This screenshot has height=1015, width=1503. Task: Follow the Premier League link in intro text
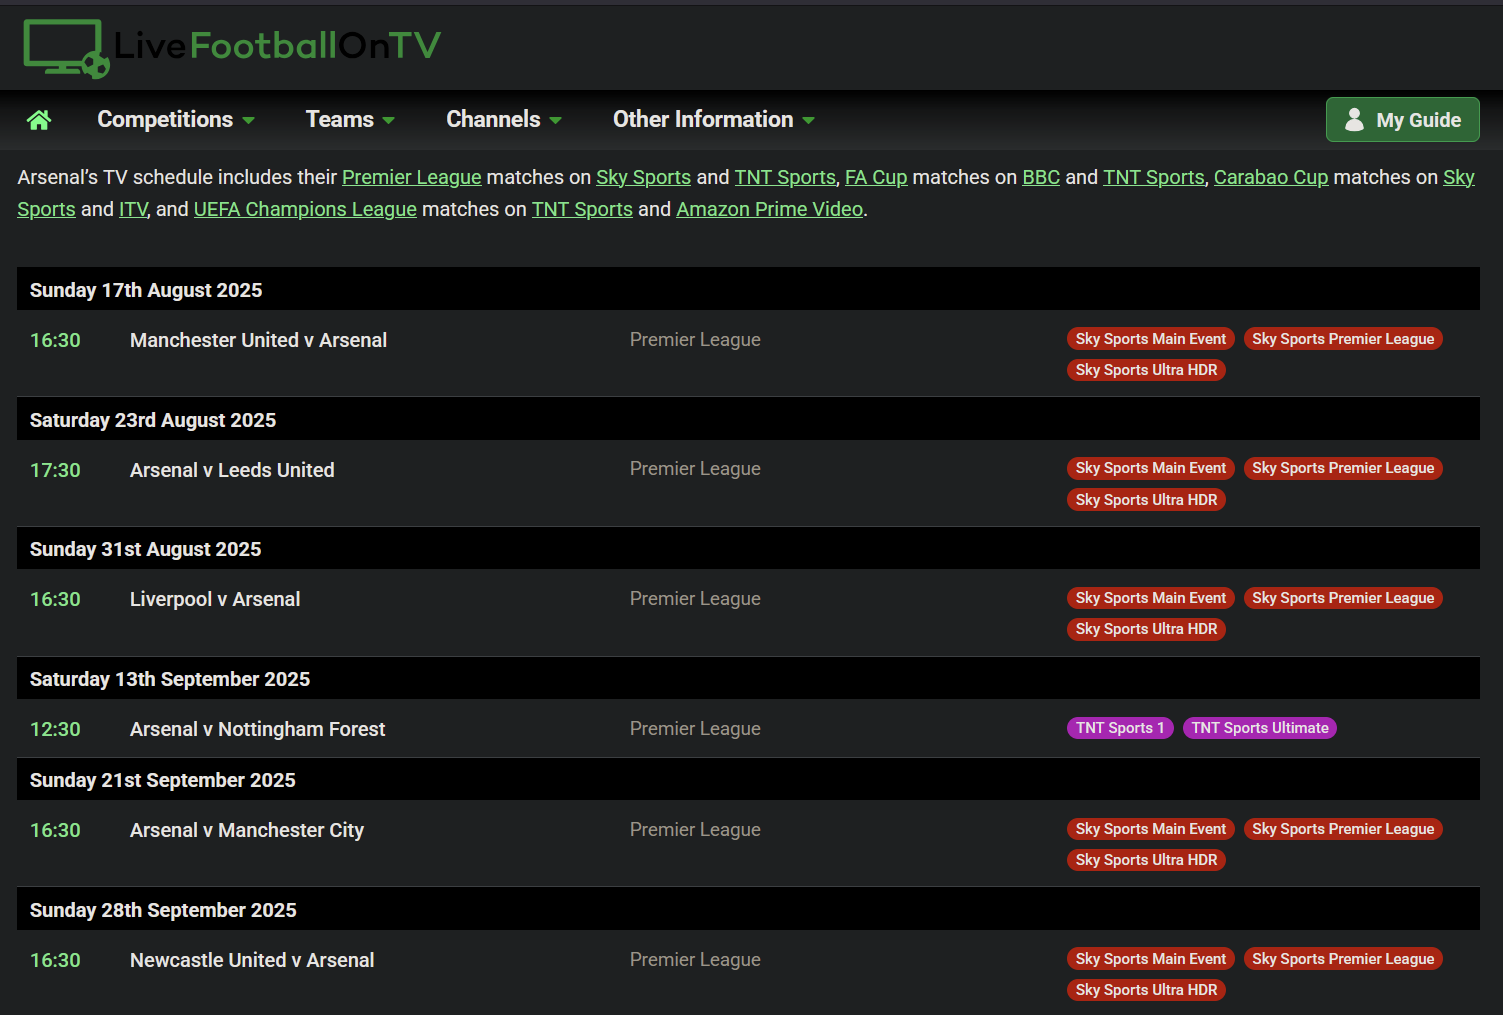tap(412, 177)
